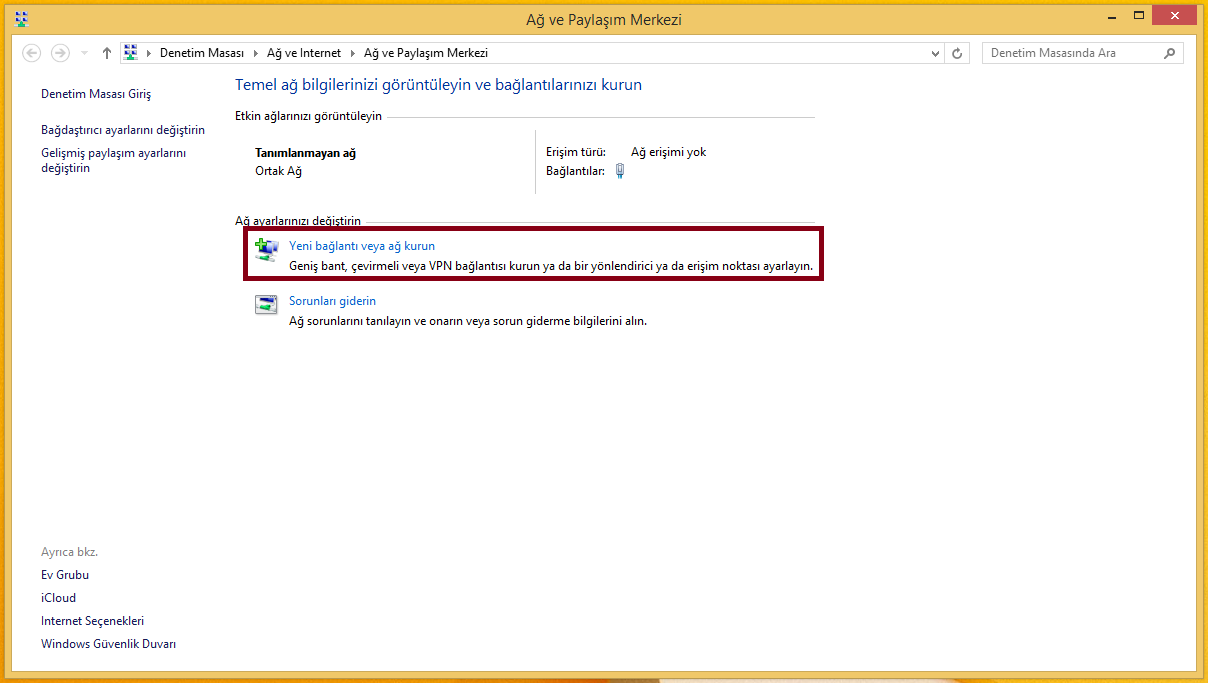Open Windows Güvenlik Duvarı link
The height and width of the screenshot is (683, 1208).
(108, 644)
